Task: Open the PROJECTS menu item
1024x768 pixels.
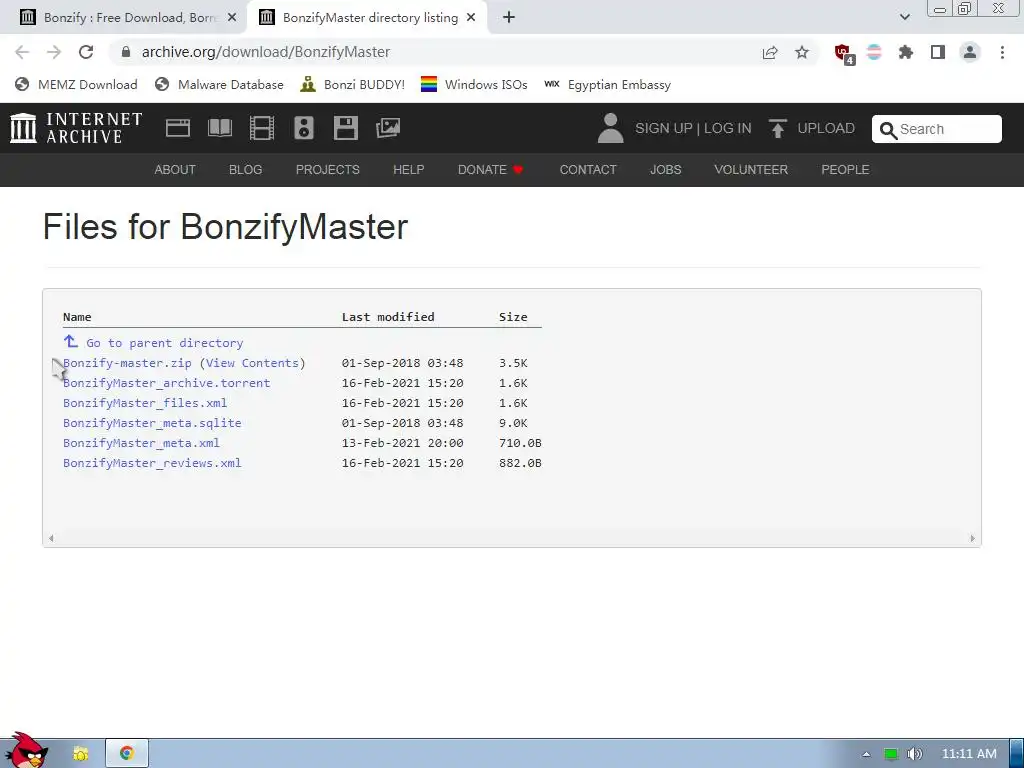Action: [x=328, y=170]
